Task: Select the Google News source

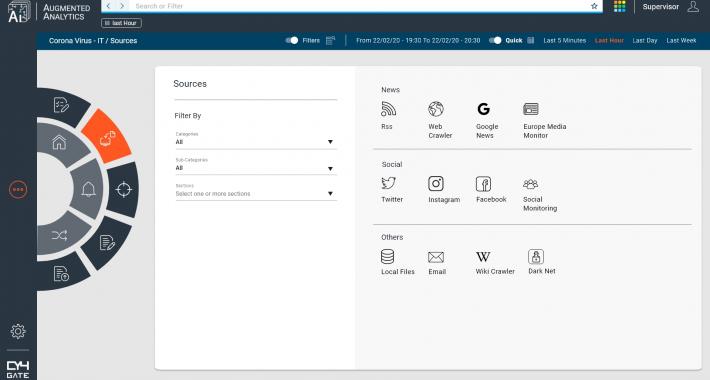Action: [x=486, y=120]
